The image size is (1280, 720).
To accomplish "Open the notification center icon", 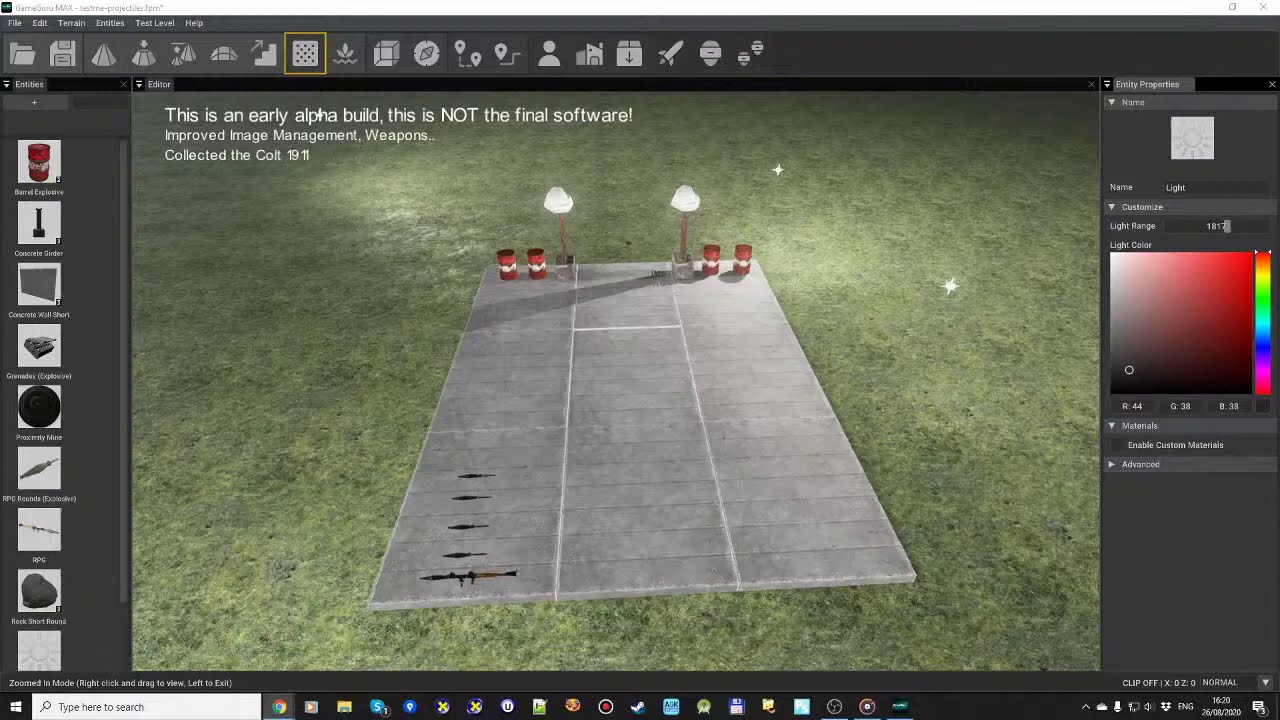I will click(1259, 707).
